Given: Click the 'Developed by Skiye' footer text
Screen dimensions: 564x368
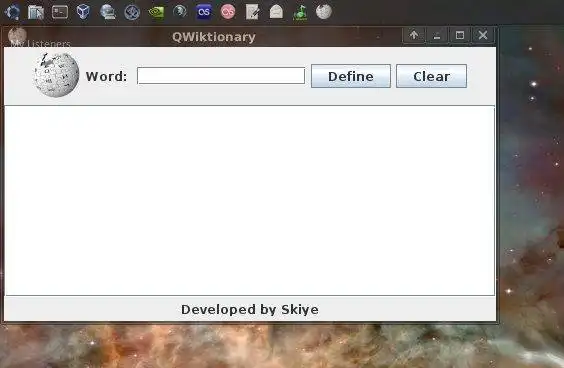Looking at the screenshot, I should tap(250, 309).
